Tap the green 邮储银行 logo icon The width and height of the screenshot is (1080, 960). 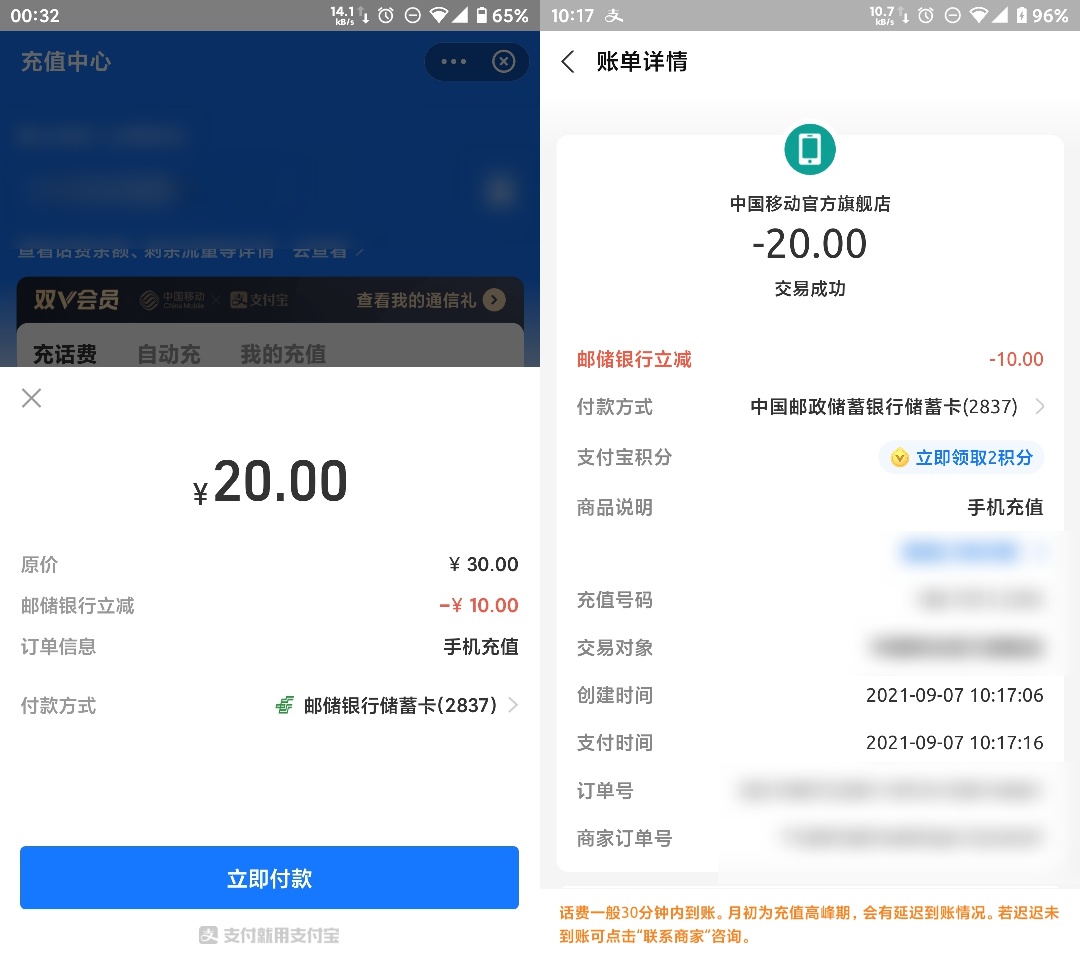pyautogui.click(x=284, y=705)
